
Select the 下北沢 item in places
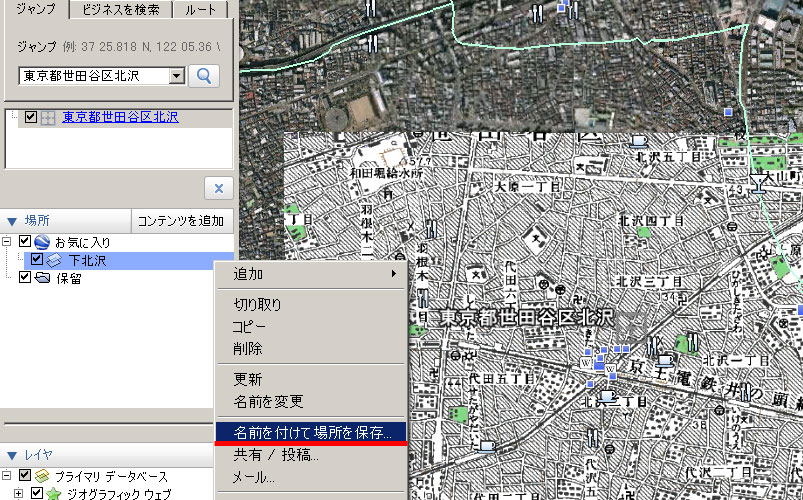click(x=88, y=261)
